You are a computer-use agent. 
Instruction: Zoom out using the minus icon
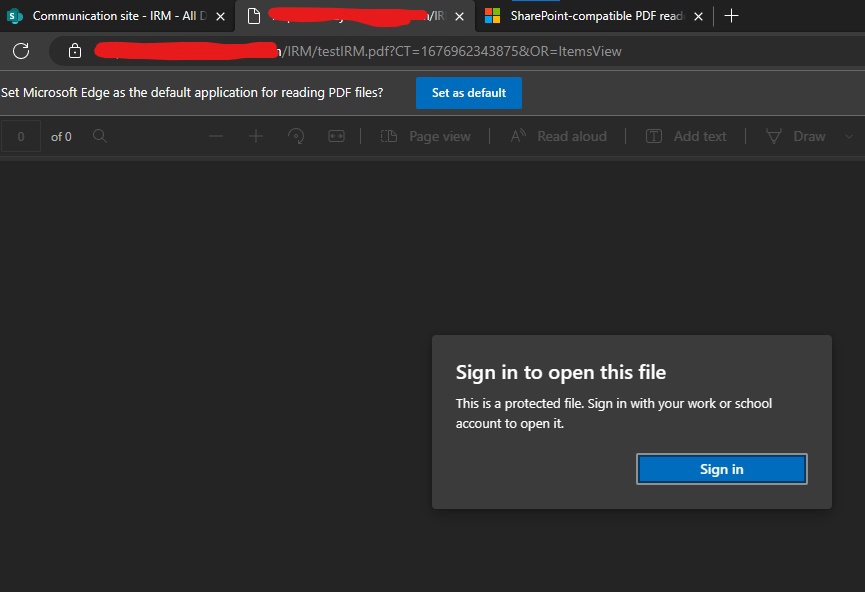pyautogui.click(x=216, y=136)
